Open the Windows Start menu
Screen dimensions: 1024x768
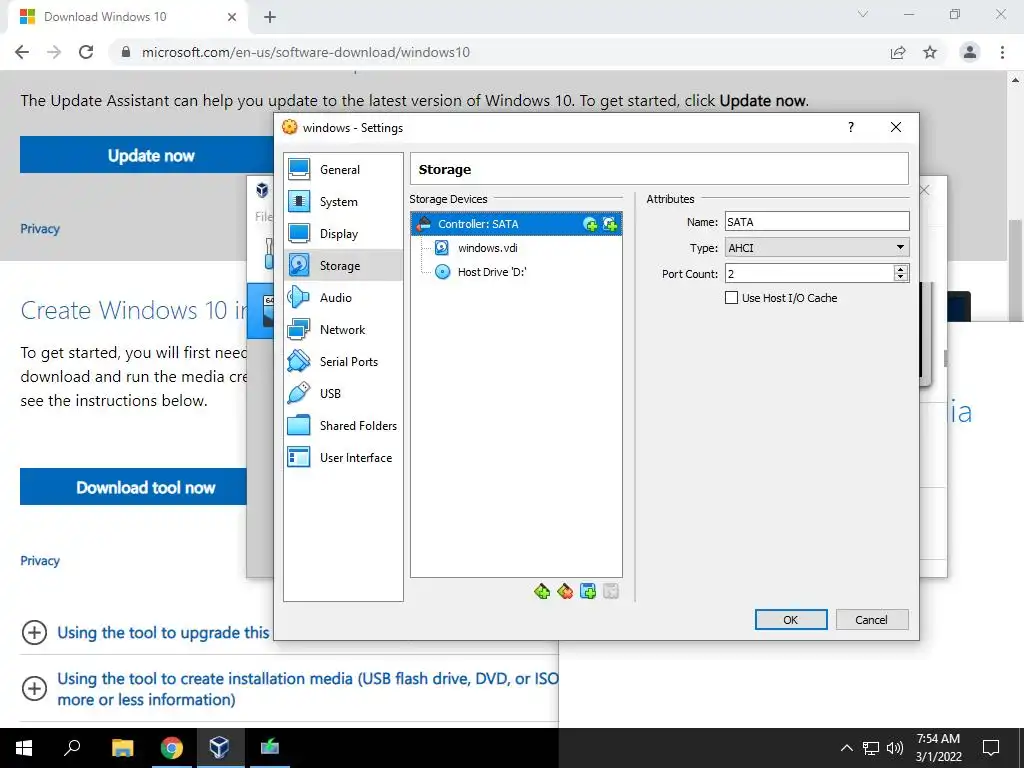[x=24, y=748]
